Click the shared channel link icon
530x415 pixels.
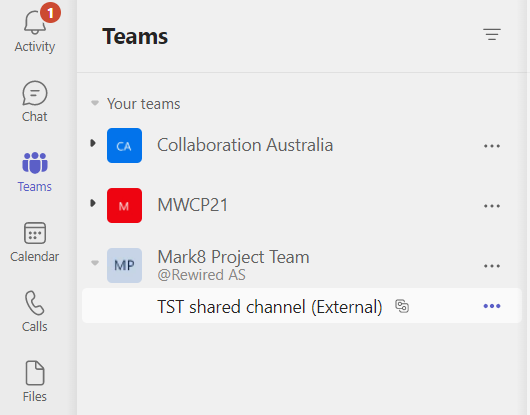(402, 306)
